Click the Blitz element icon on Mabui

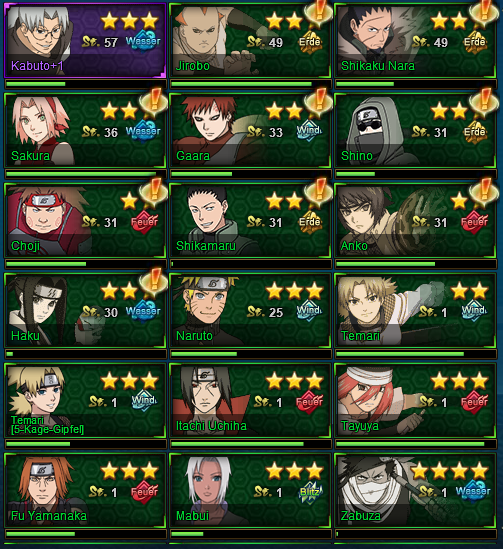click(310, 492)
